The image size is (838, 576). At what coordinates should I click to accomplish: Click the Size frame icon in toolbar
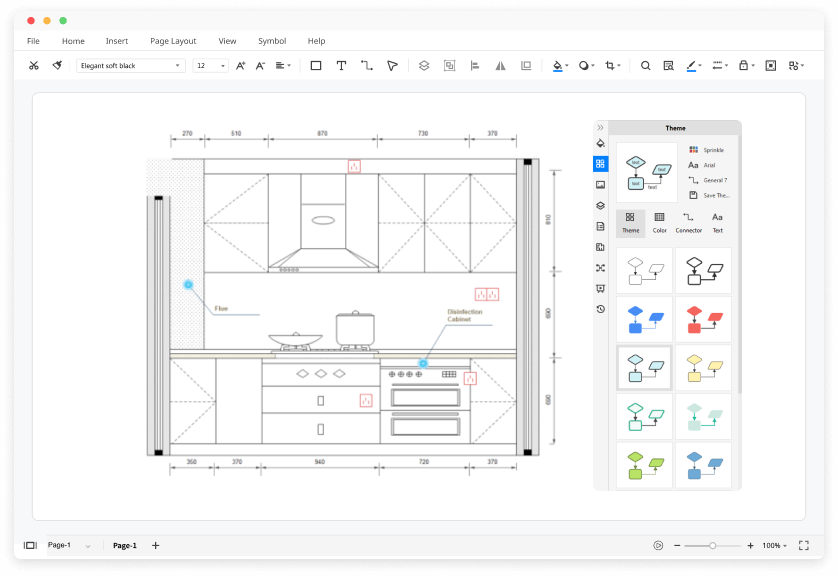(526, 66)
